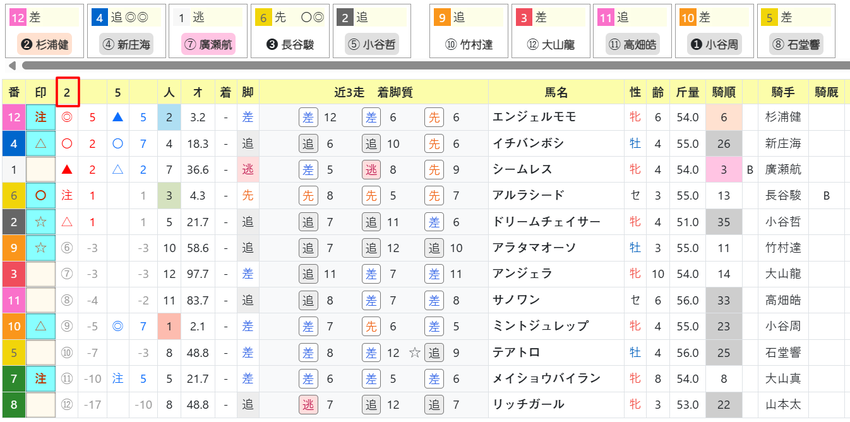The width and height of the screenshot is (850, 422).
Task: Click the 先 6 badge in イチバンボシ row
Action: [442, 143]
